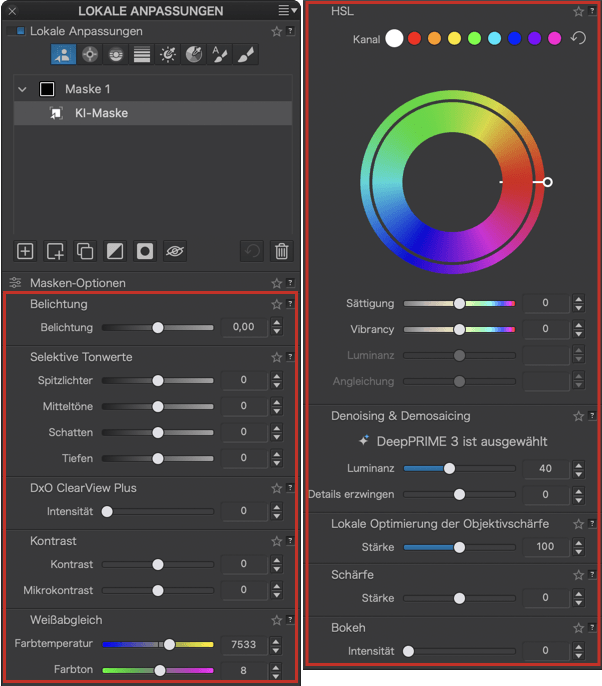Click the Details erzwingen value field

(x=546, y=494)
